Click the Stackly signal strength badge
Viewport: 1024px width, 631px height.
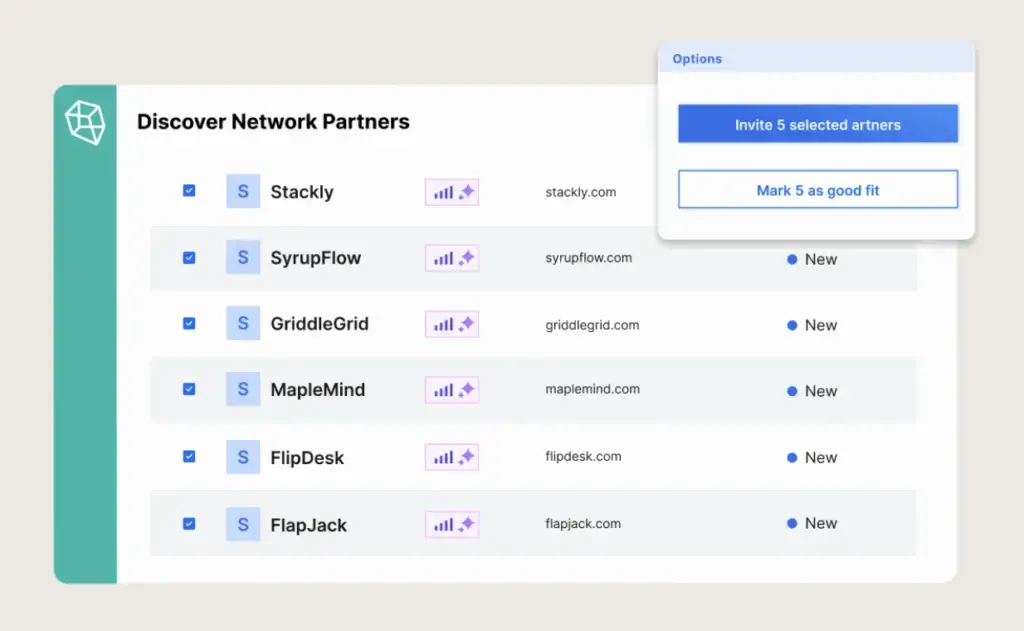[452, 193]
